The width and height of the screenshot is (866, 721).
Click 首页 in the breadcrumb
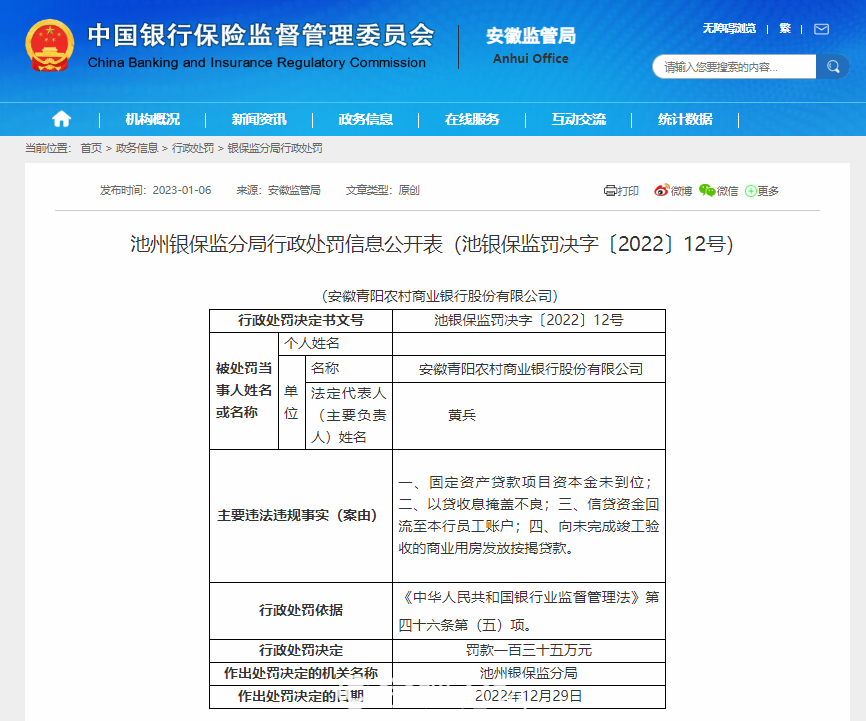point(91,148)
